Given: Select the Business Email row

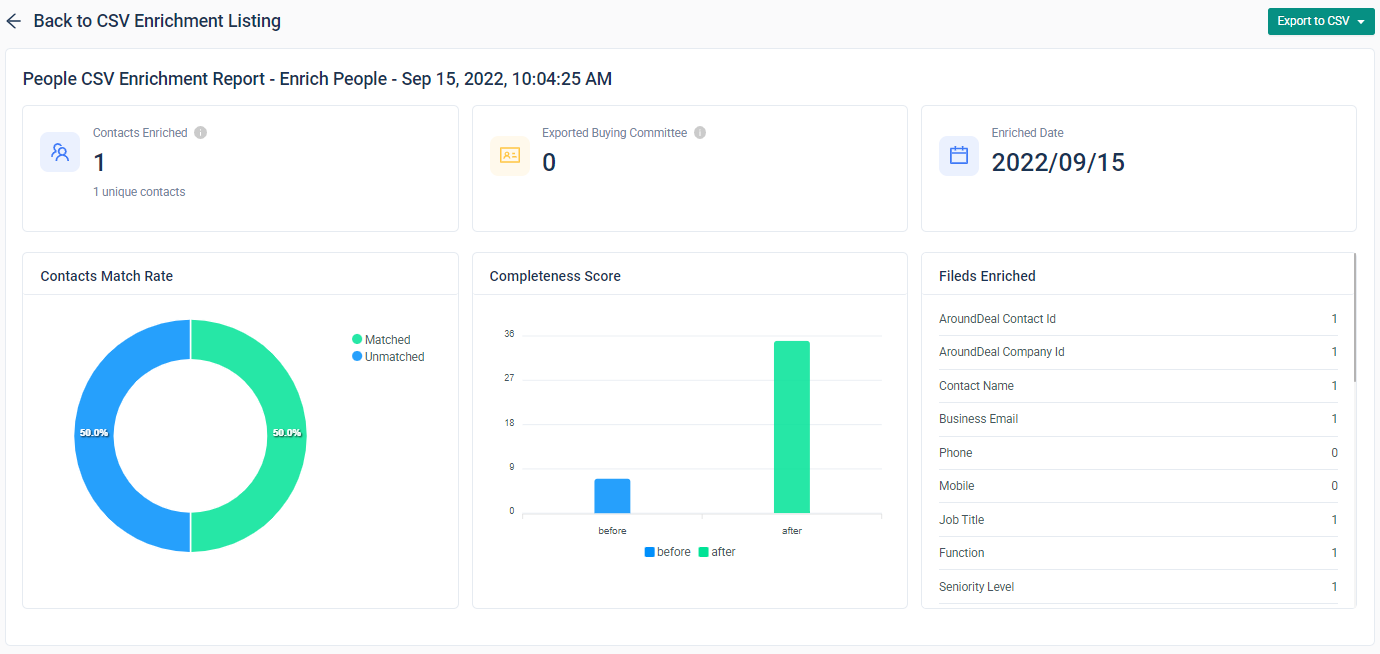Looking at the screenshot, I should tap(1137, 419).
